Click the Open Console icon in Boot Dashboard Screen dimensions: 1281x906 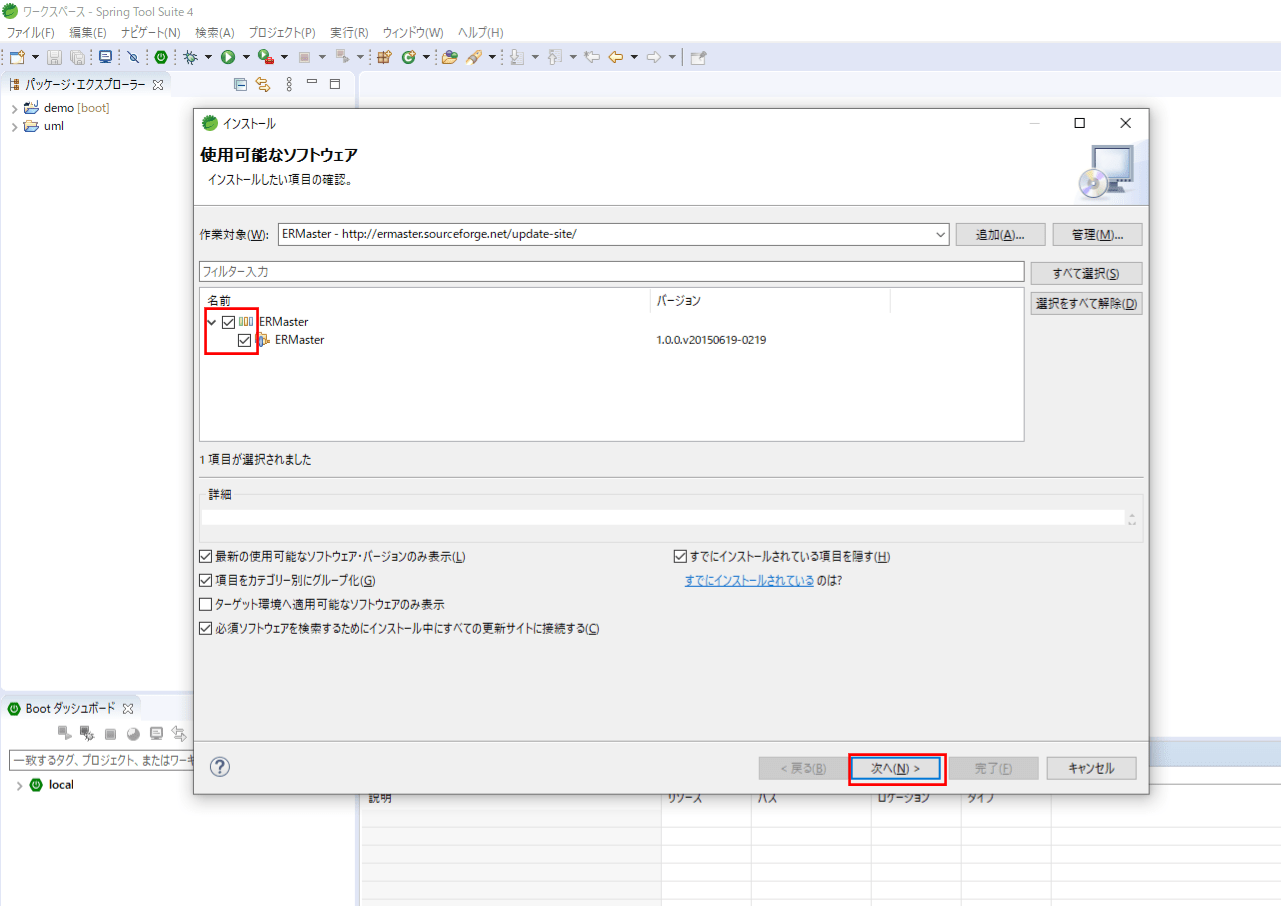[x=157, y=733]
